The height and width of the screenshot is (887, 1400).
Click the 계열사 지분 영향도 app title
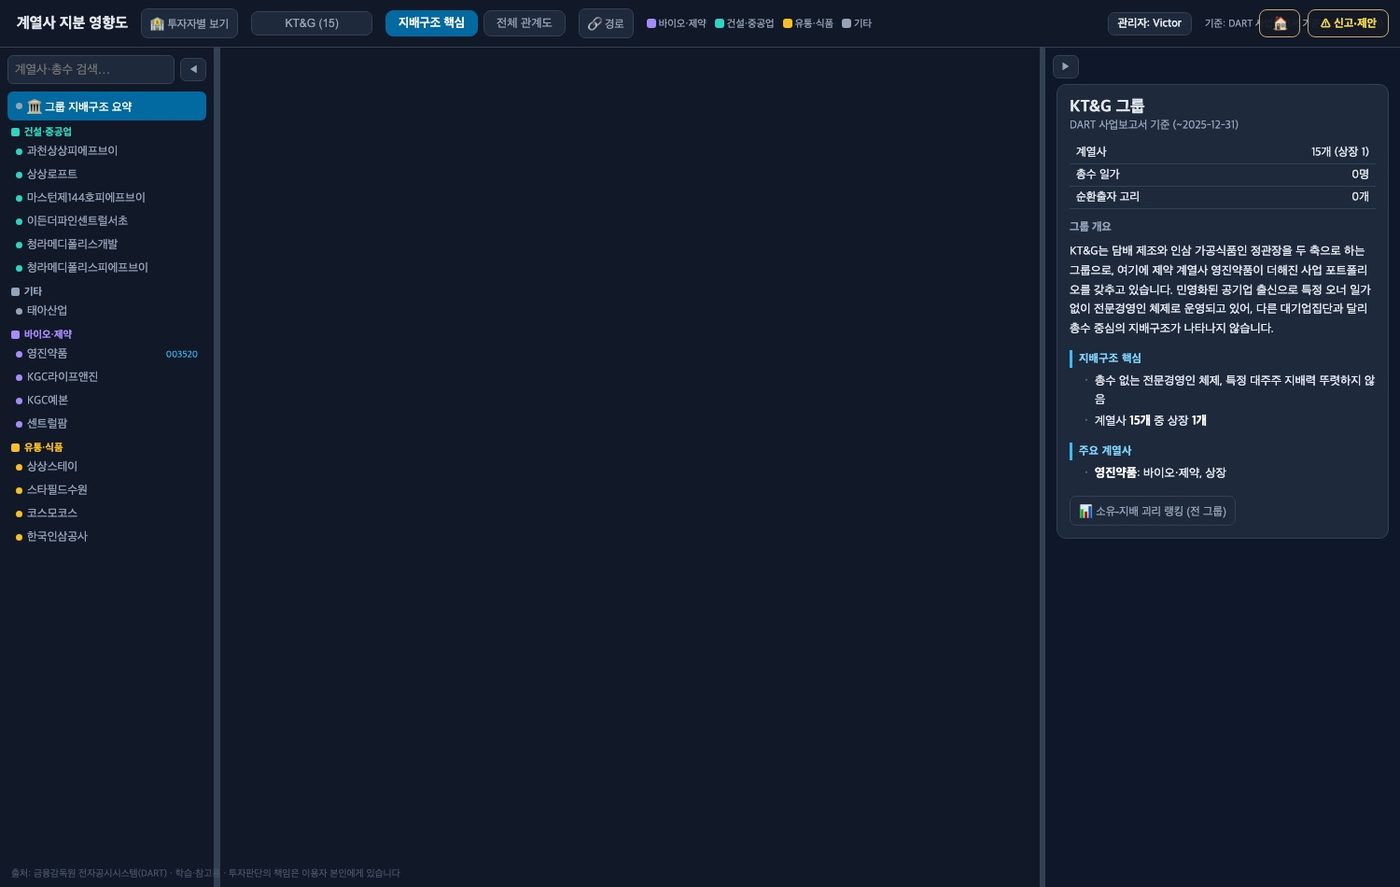tap(71, 23)
